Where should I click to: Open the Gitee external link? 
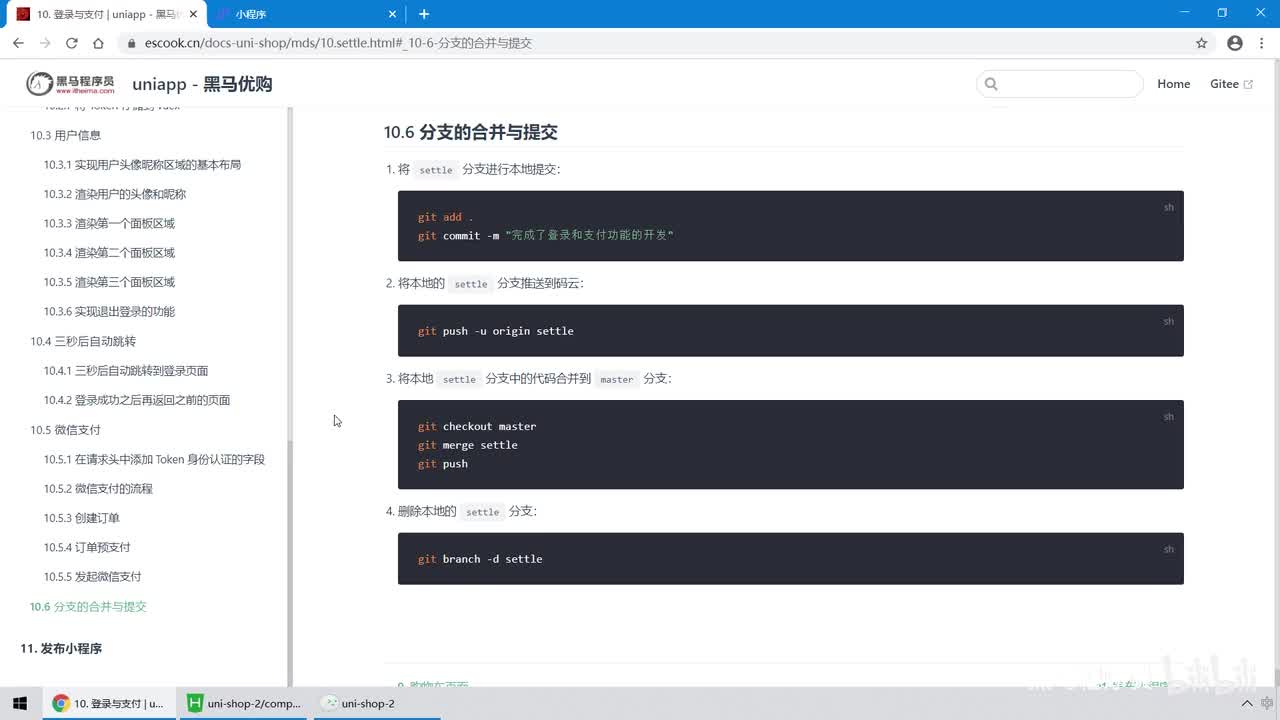point(1231,84)
